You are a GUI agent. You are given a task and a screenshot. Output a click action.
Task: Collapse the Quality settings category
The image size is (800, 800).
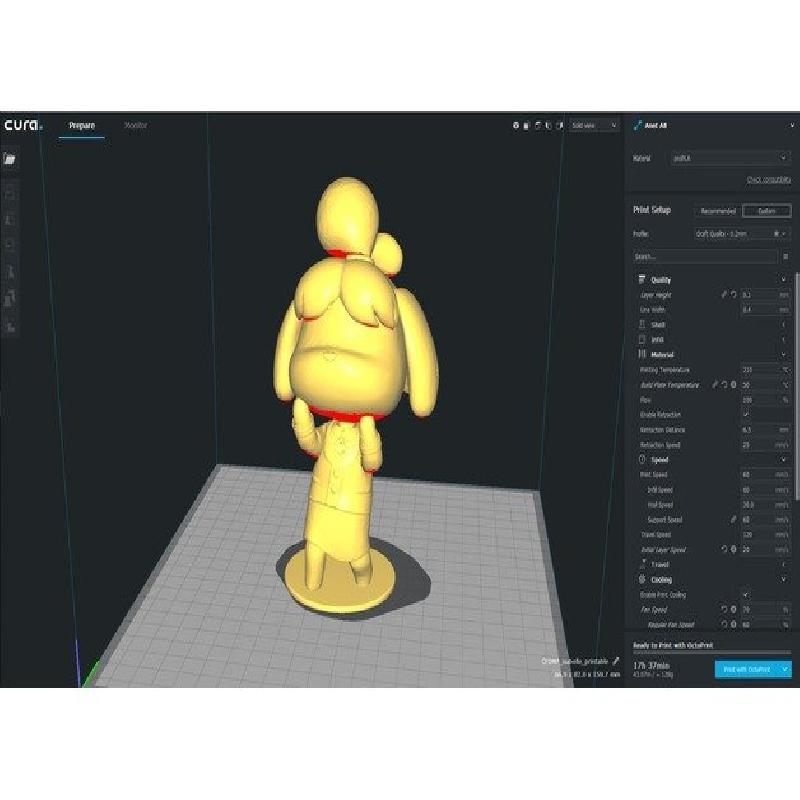coord(712,280)
